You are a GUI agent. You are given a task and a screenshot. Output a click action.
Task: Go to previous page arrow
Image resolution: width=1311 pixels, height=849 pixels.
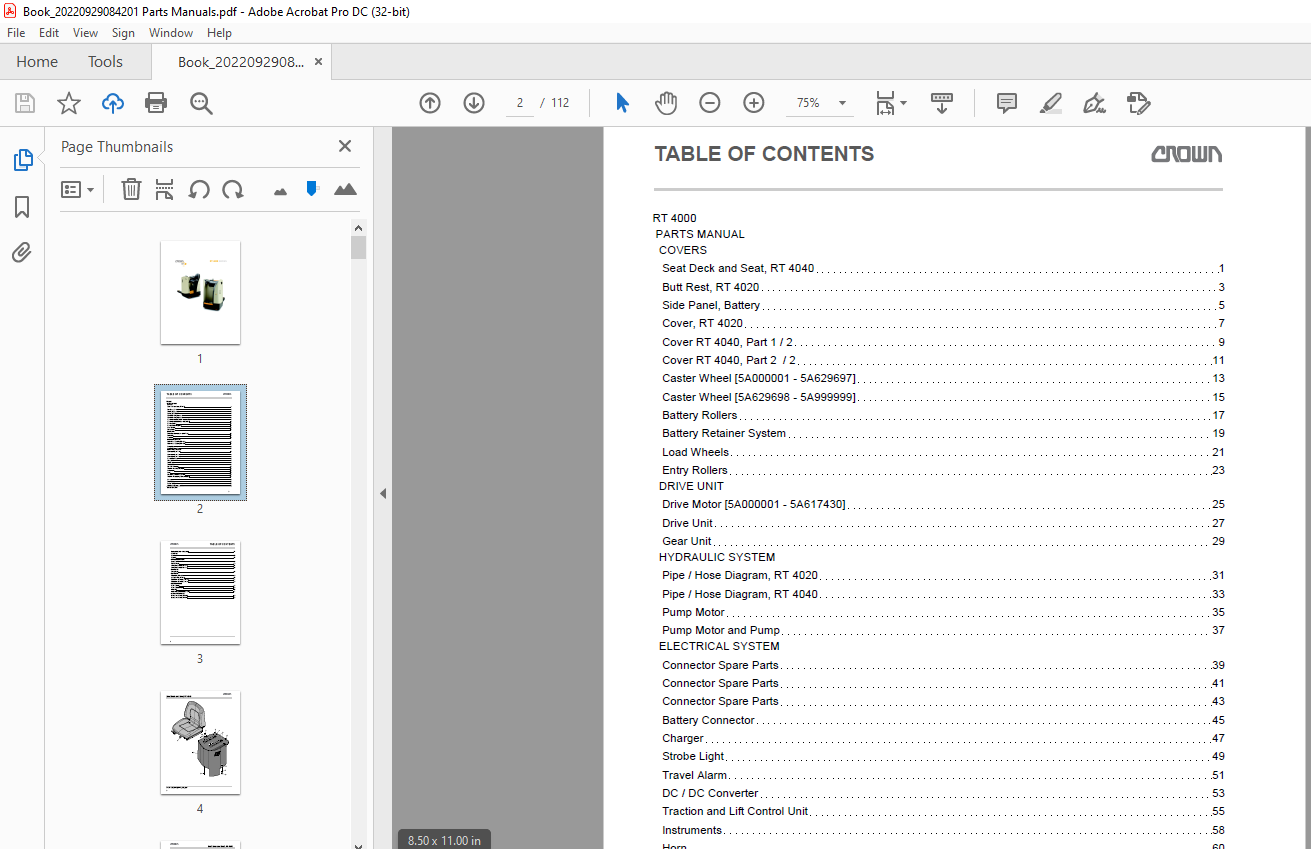tap(430, 103)
